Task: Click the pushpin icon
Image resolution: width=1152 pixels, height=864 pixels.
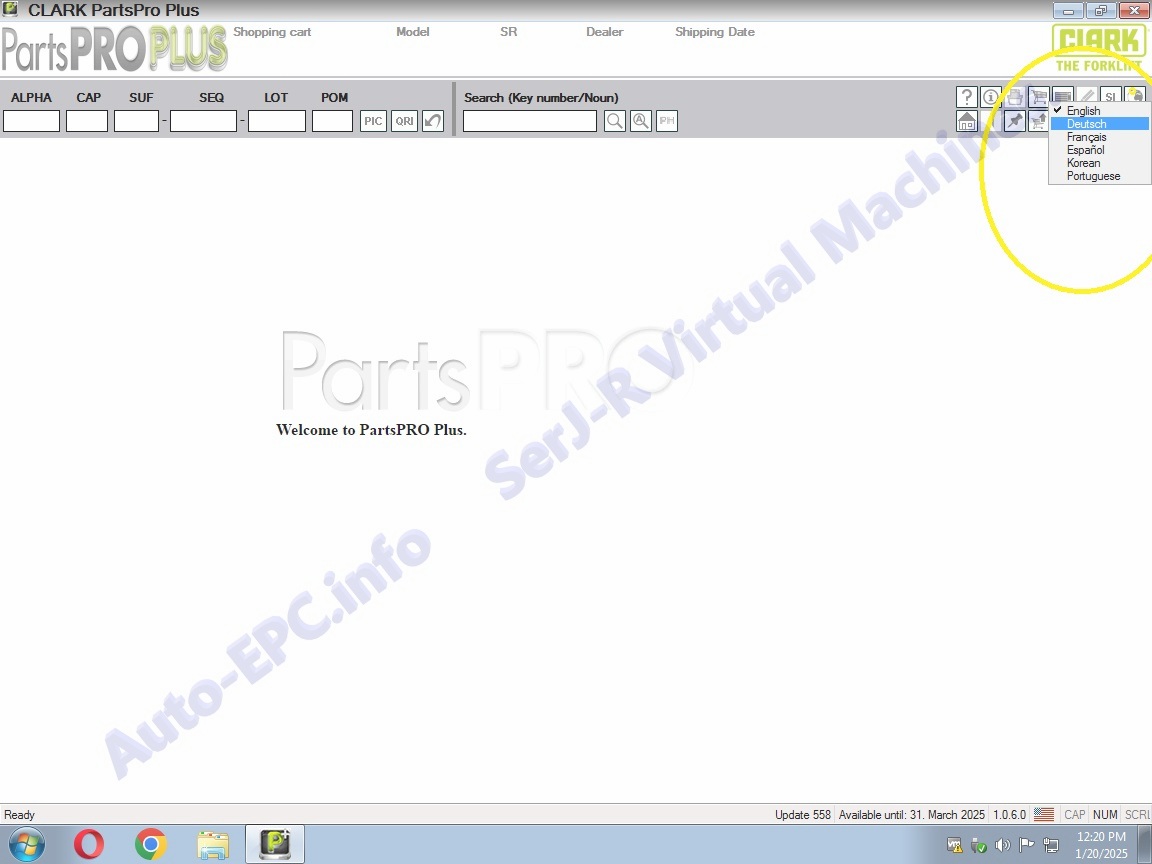Action: (x=1015, y=121)
